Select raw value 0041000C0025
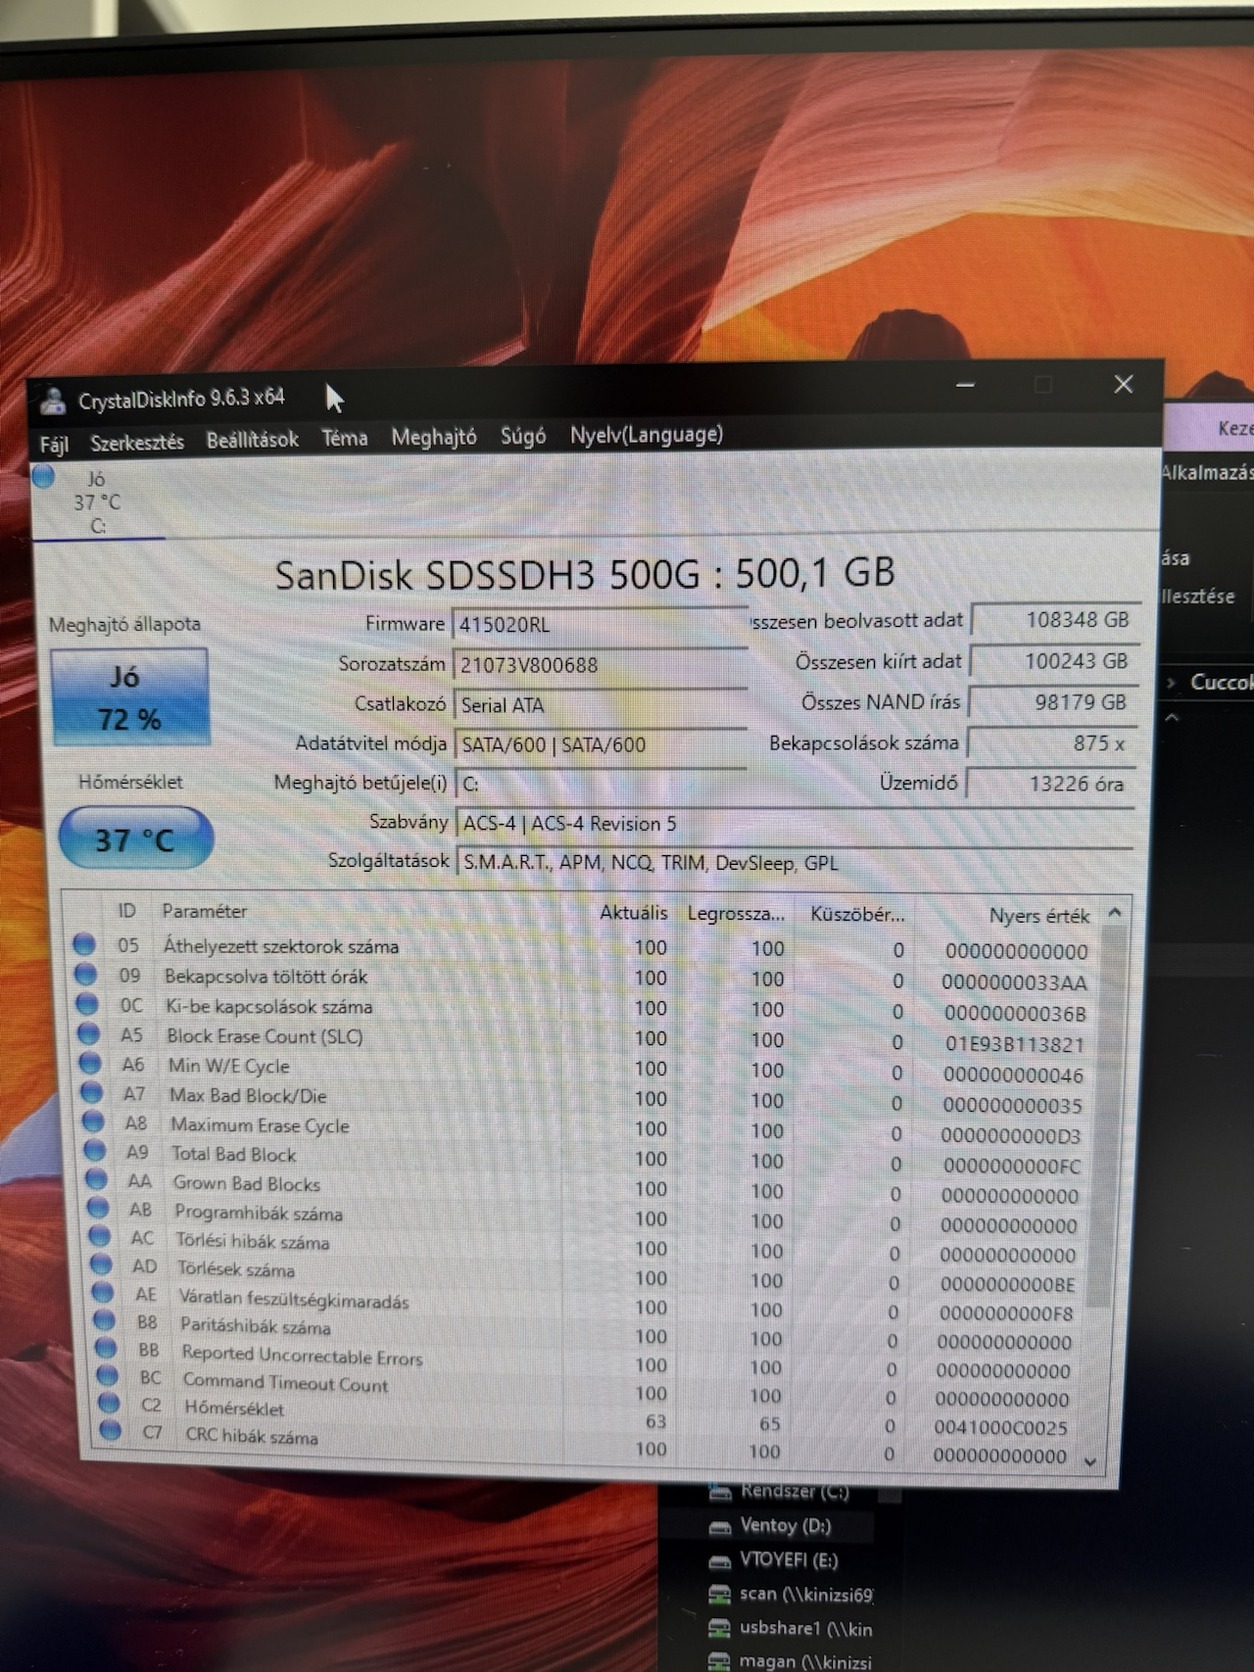 click(x=1001, y=1427)
